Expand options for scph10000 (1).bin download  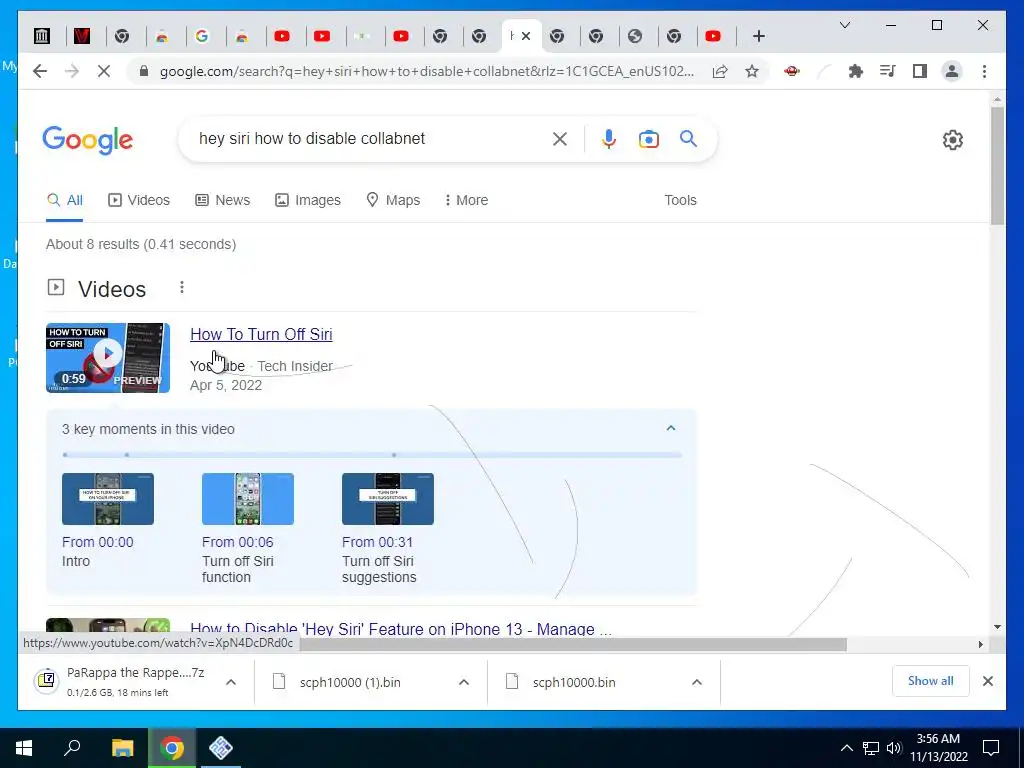tap(464, 682)
